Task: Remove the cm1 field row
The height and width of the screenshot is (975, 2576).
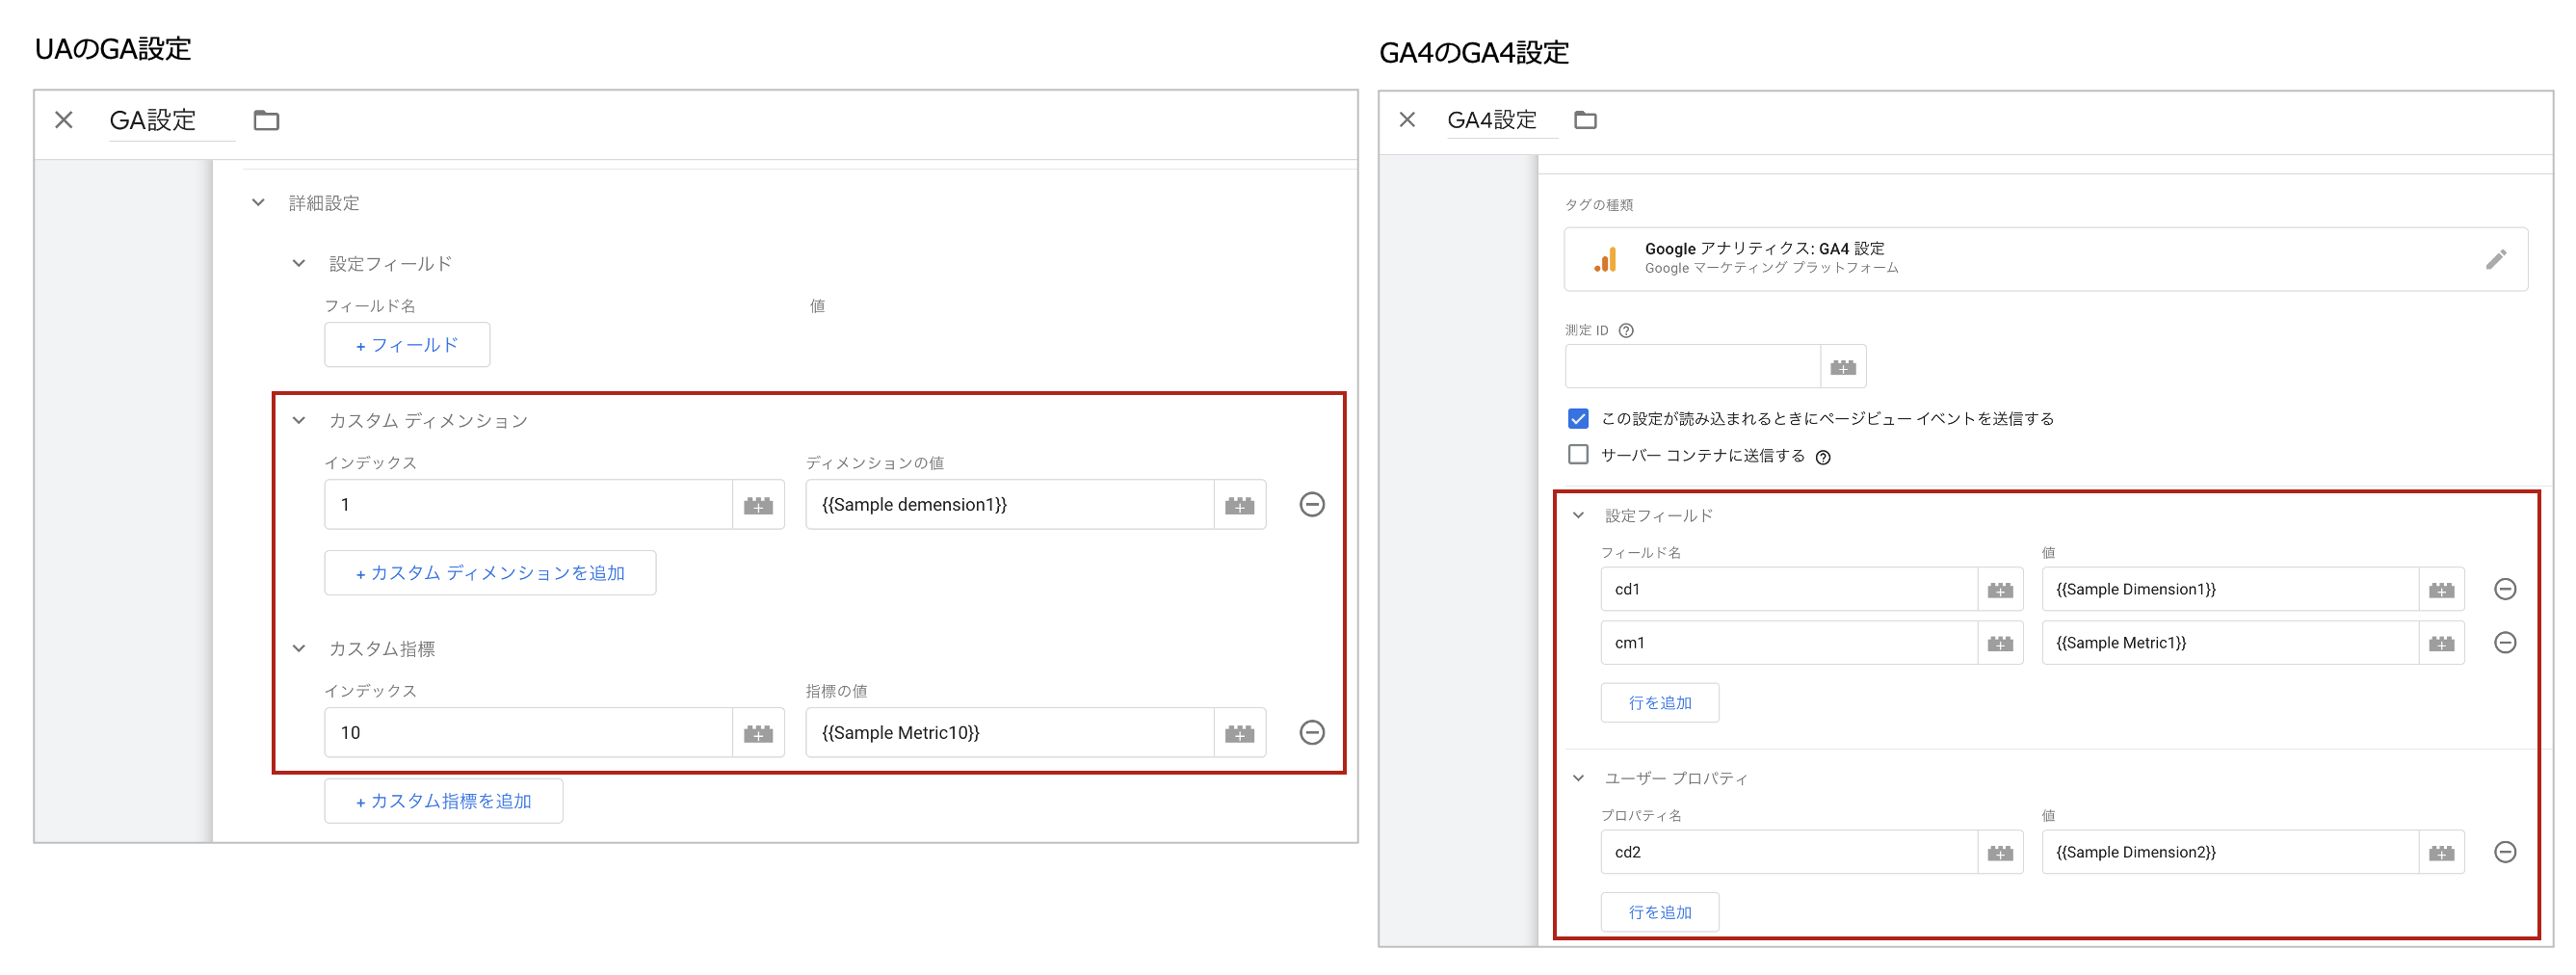Action: (2505, 643)
